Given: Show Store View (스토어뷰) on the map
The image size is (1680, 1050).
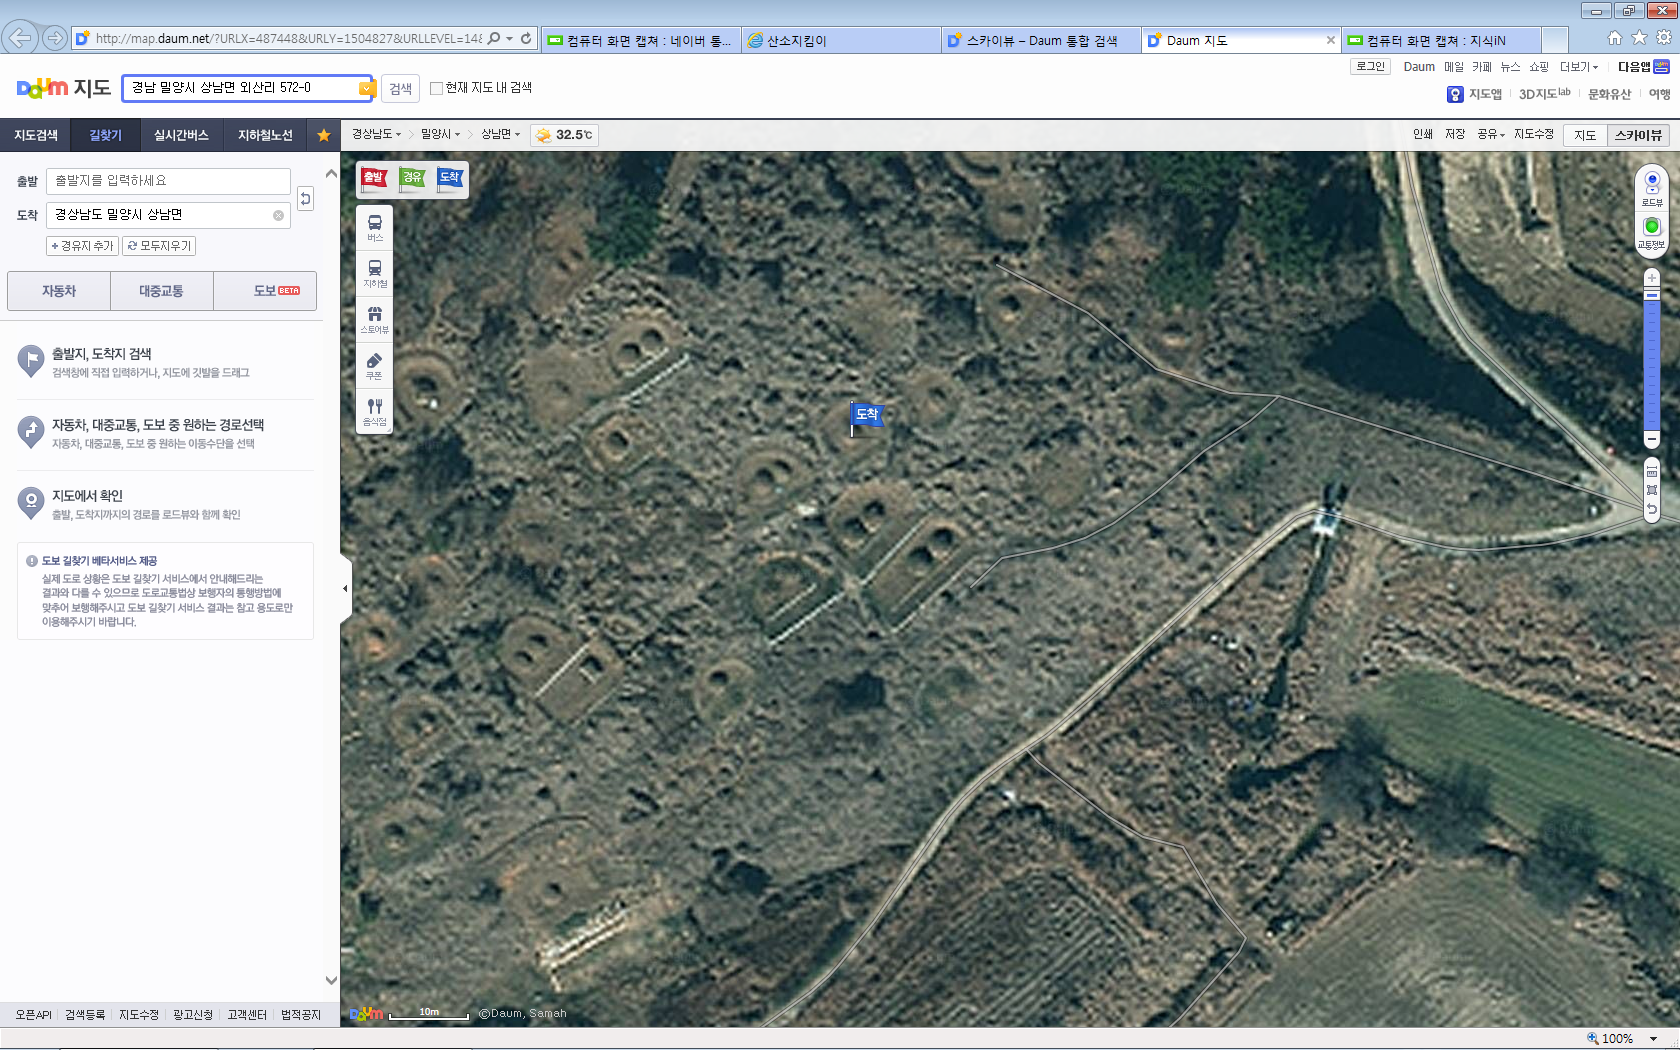Looking at the screenshot, I should (375, 319).
